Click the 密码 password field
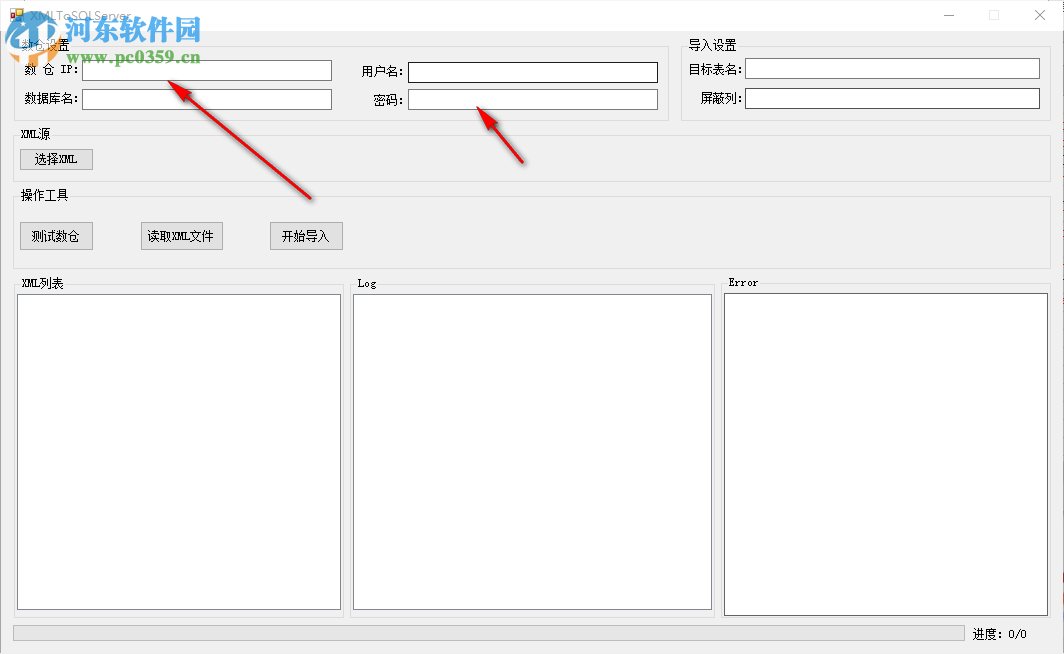This screenshot has width=1064, height=654. coord(532,100)
